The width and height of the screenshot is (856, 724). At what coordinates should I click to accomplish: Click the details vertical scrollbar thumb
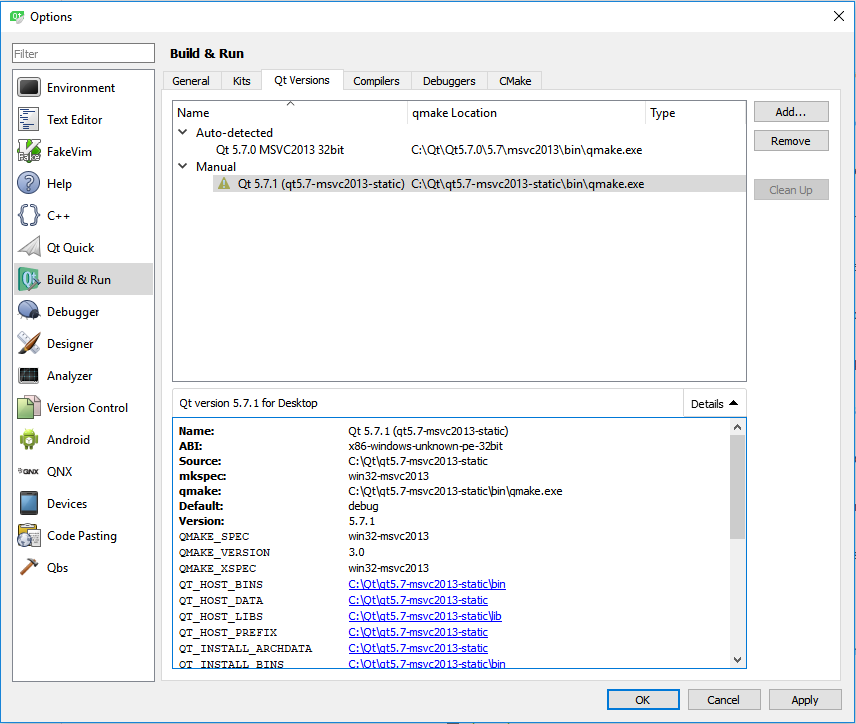(x=738, y=487)
